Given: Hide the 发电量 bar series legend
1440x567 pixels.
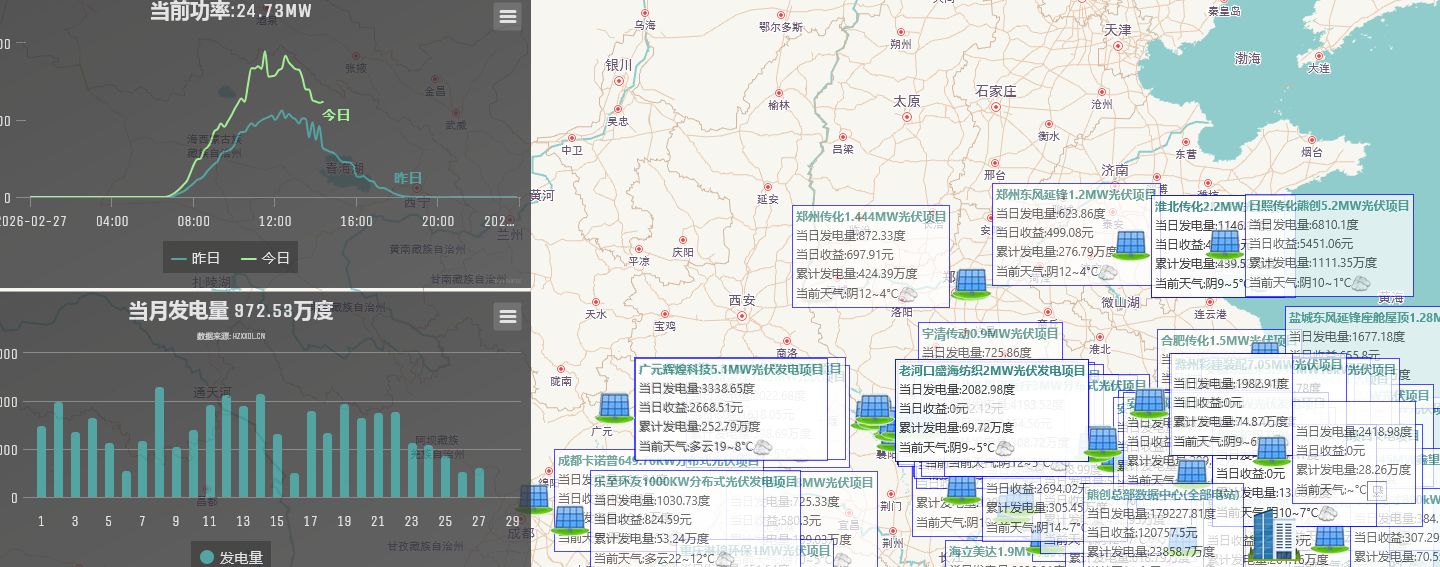Looking at the screenshot, I should point(231,557).
